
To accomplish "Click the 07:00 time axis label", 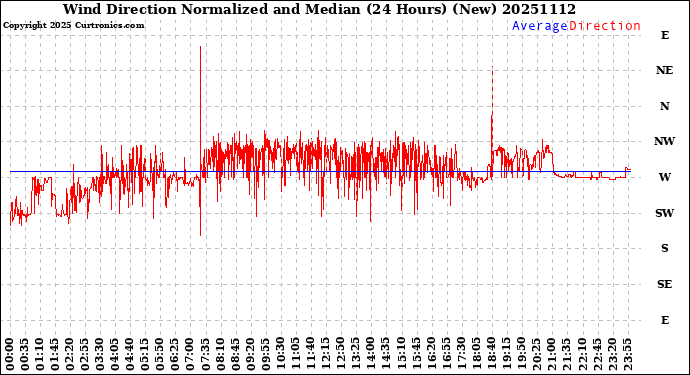I will tap(191, 354).
